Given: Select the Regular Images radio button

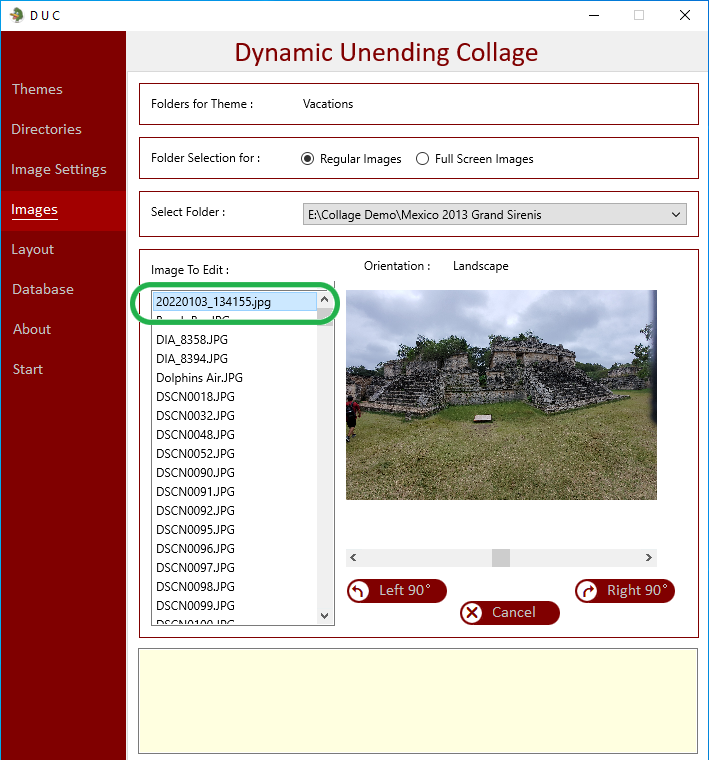Looking at the screenshot, I should [307, 158].
